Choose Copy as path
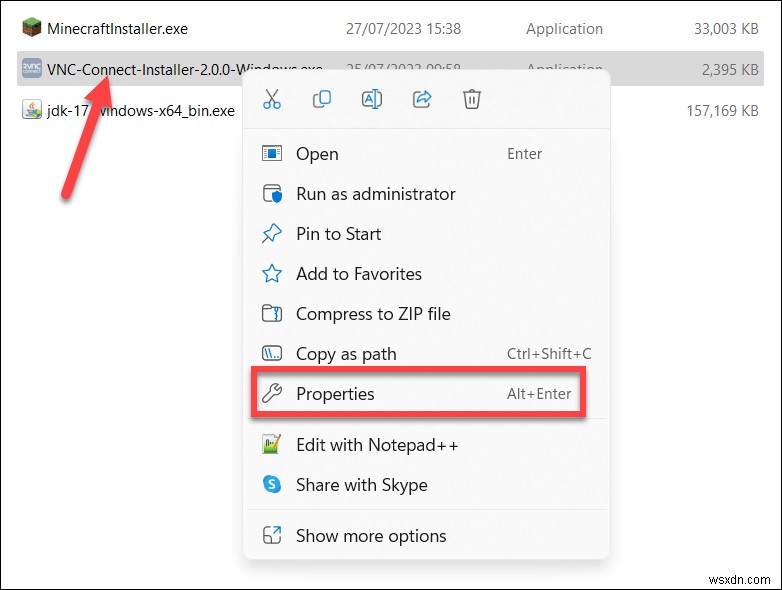782x590 pixels. tap(426, 354)
